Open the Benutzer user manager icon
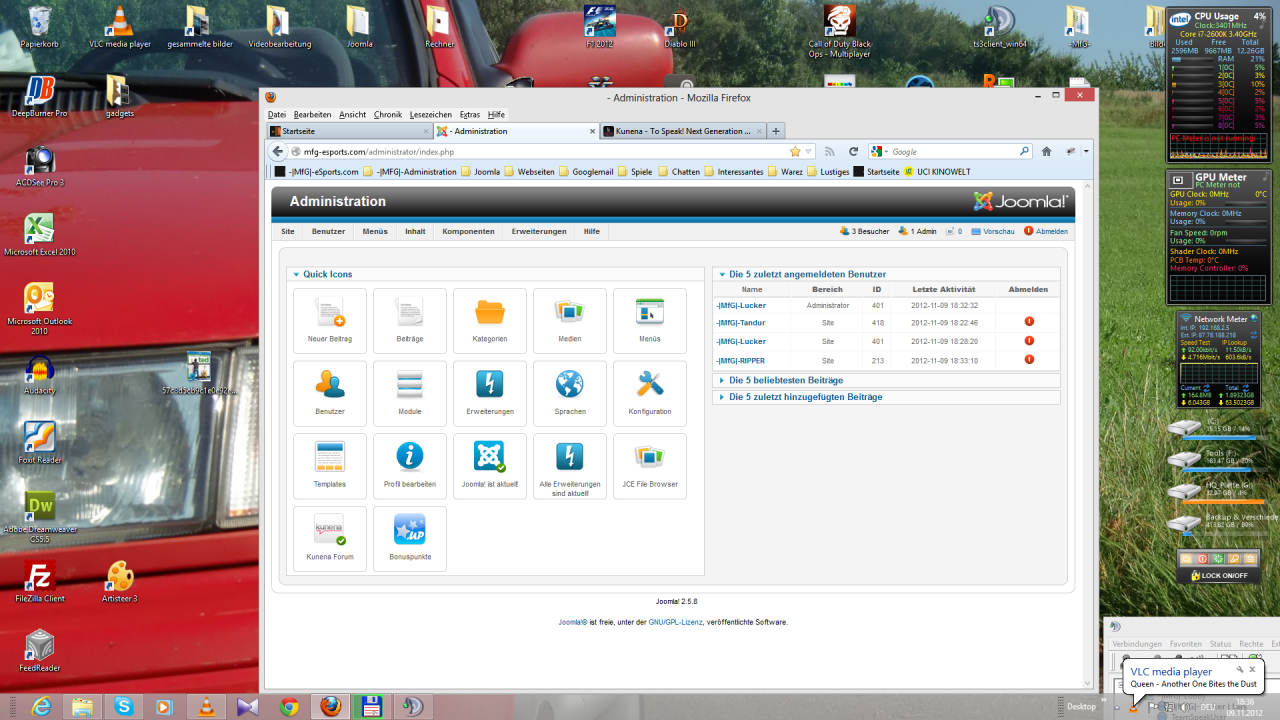This screenshot has width=1280, height=720. coord(330,392)
